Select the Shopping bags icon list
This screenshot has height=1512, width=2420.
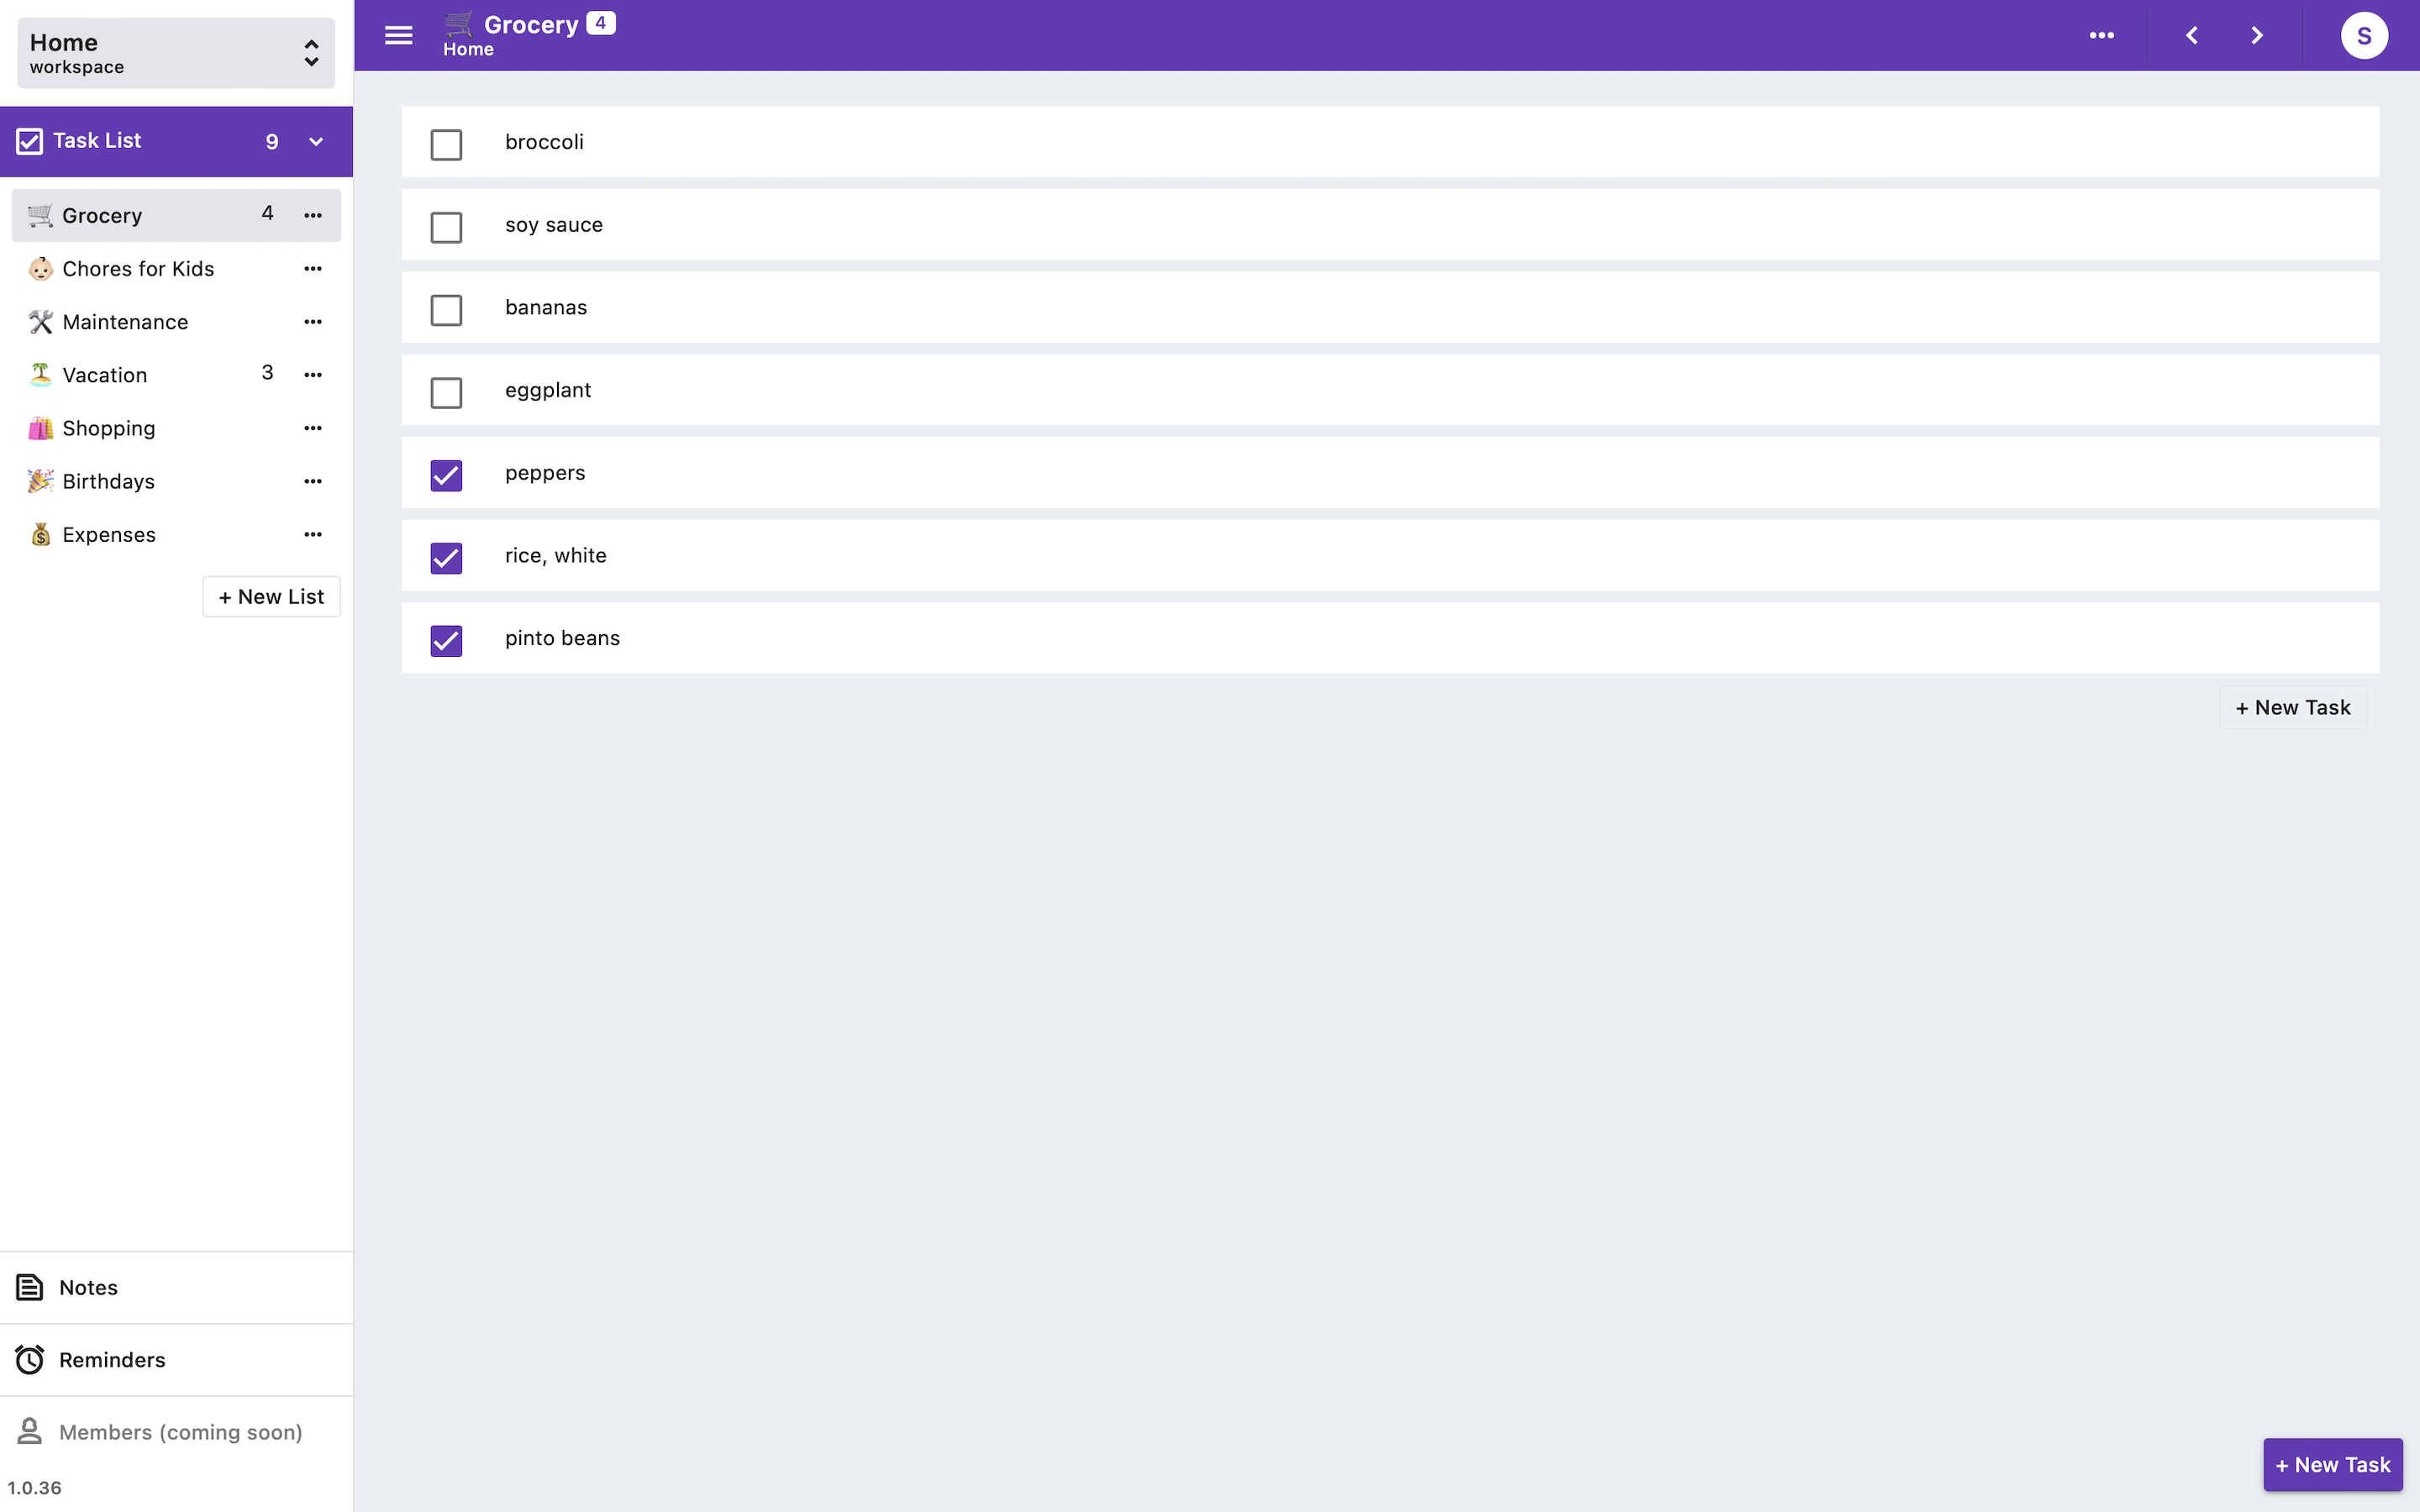(x=108, y=428)
